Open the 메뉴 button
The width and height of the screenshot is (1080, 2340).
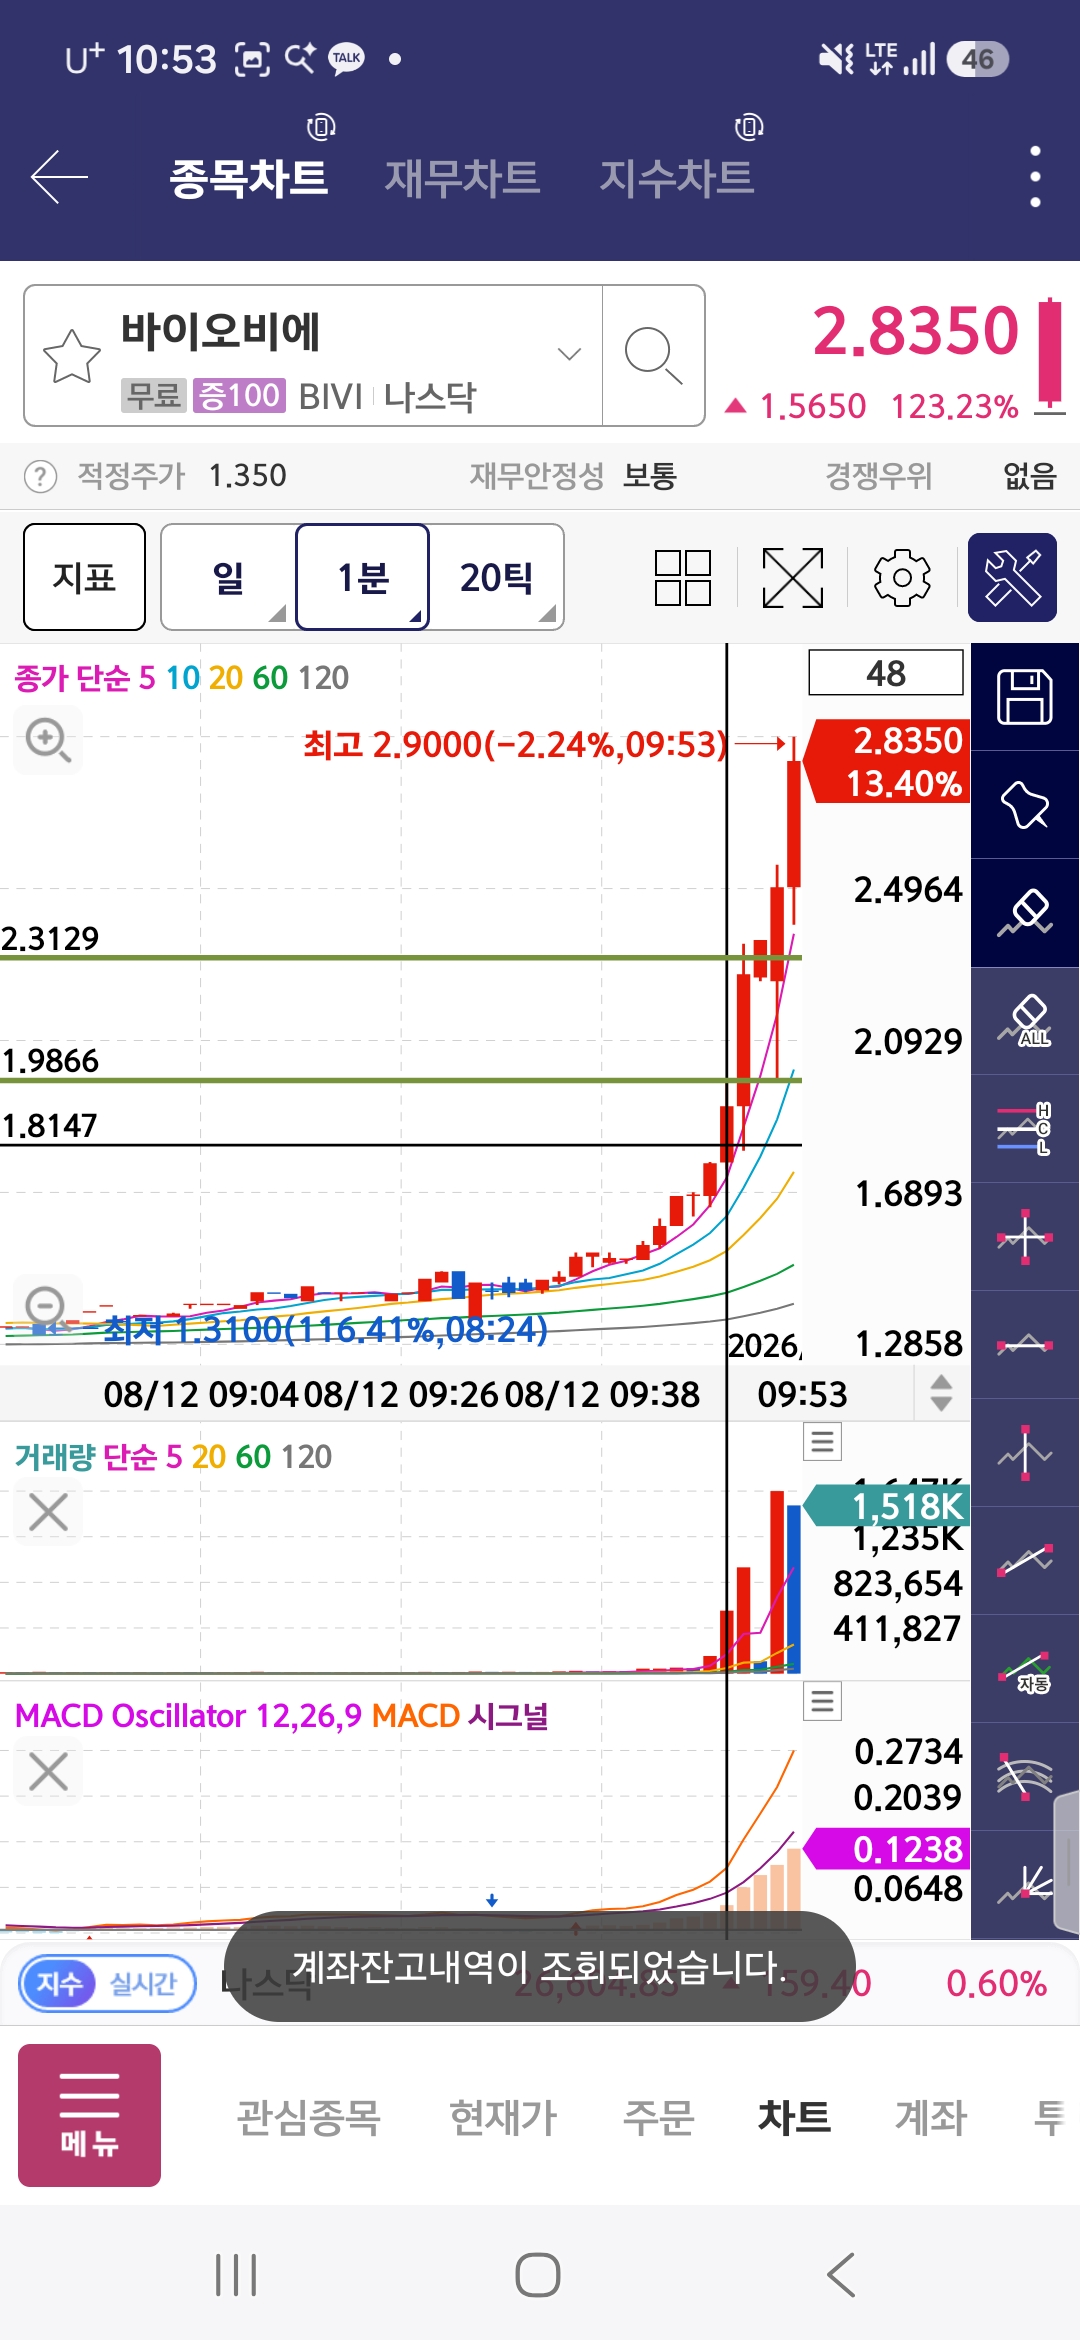coord(89,2115)
